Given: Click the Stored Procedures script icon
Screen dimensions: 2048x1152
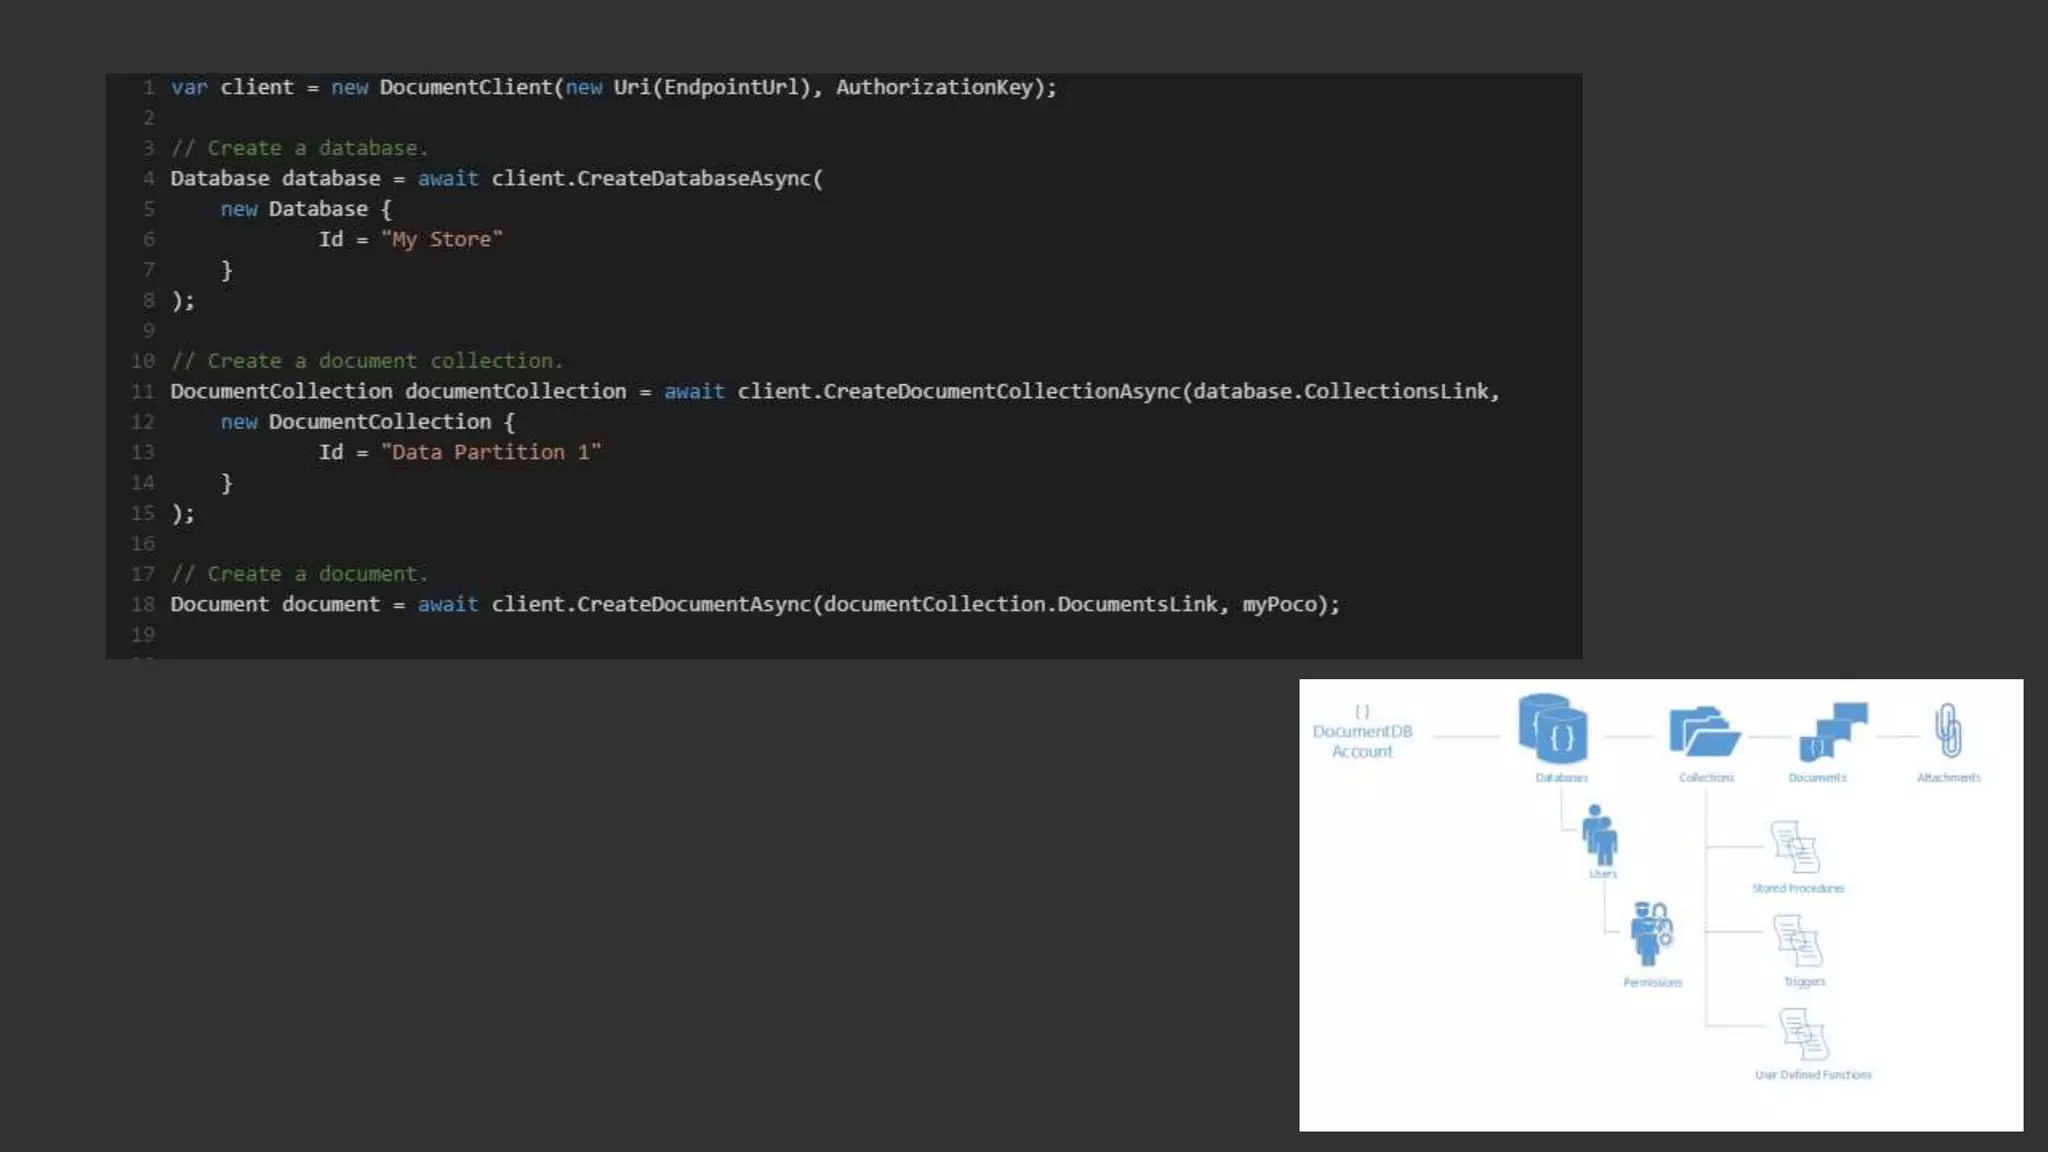Looking at the screenshot, I should click(x=1794, y=847).
